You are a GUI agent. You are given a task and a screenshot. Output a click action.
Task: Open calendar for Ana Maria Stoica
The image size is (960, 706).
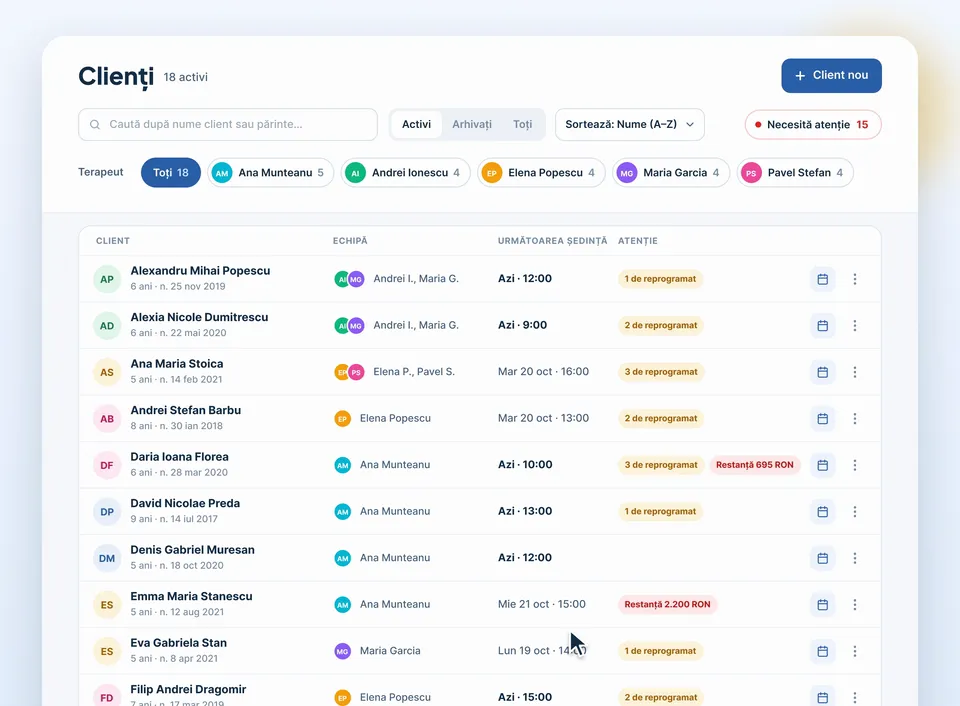click(x=822, y=372)
